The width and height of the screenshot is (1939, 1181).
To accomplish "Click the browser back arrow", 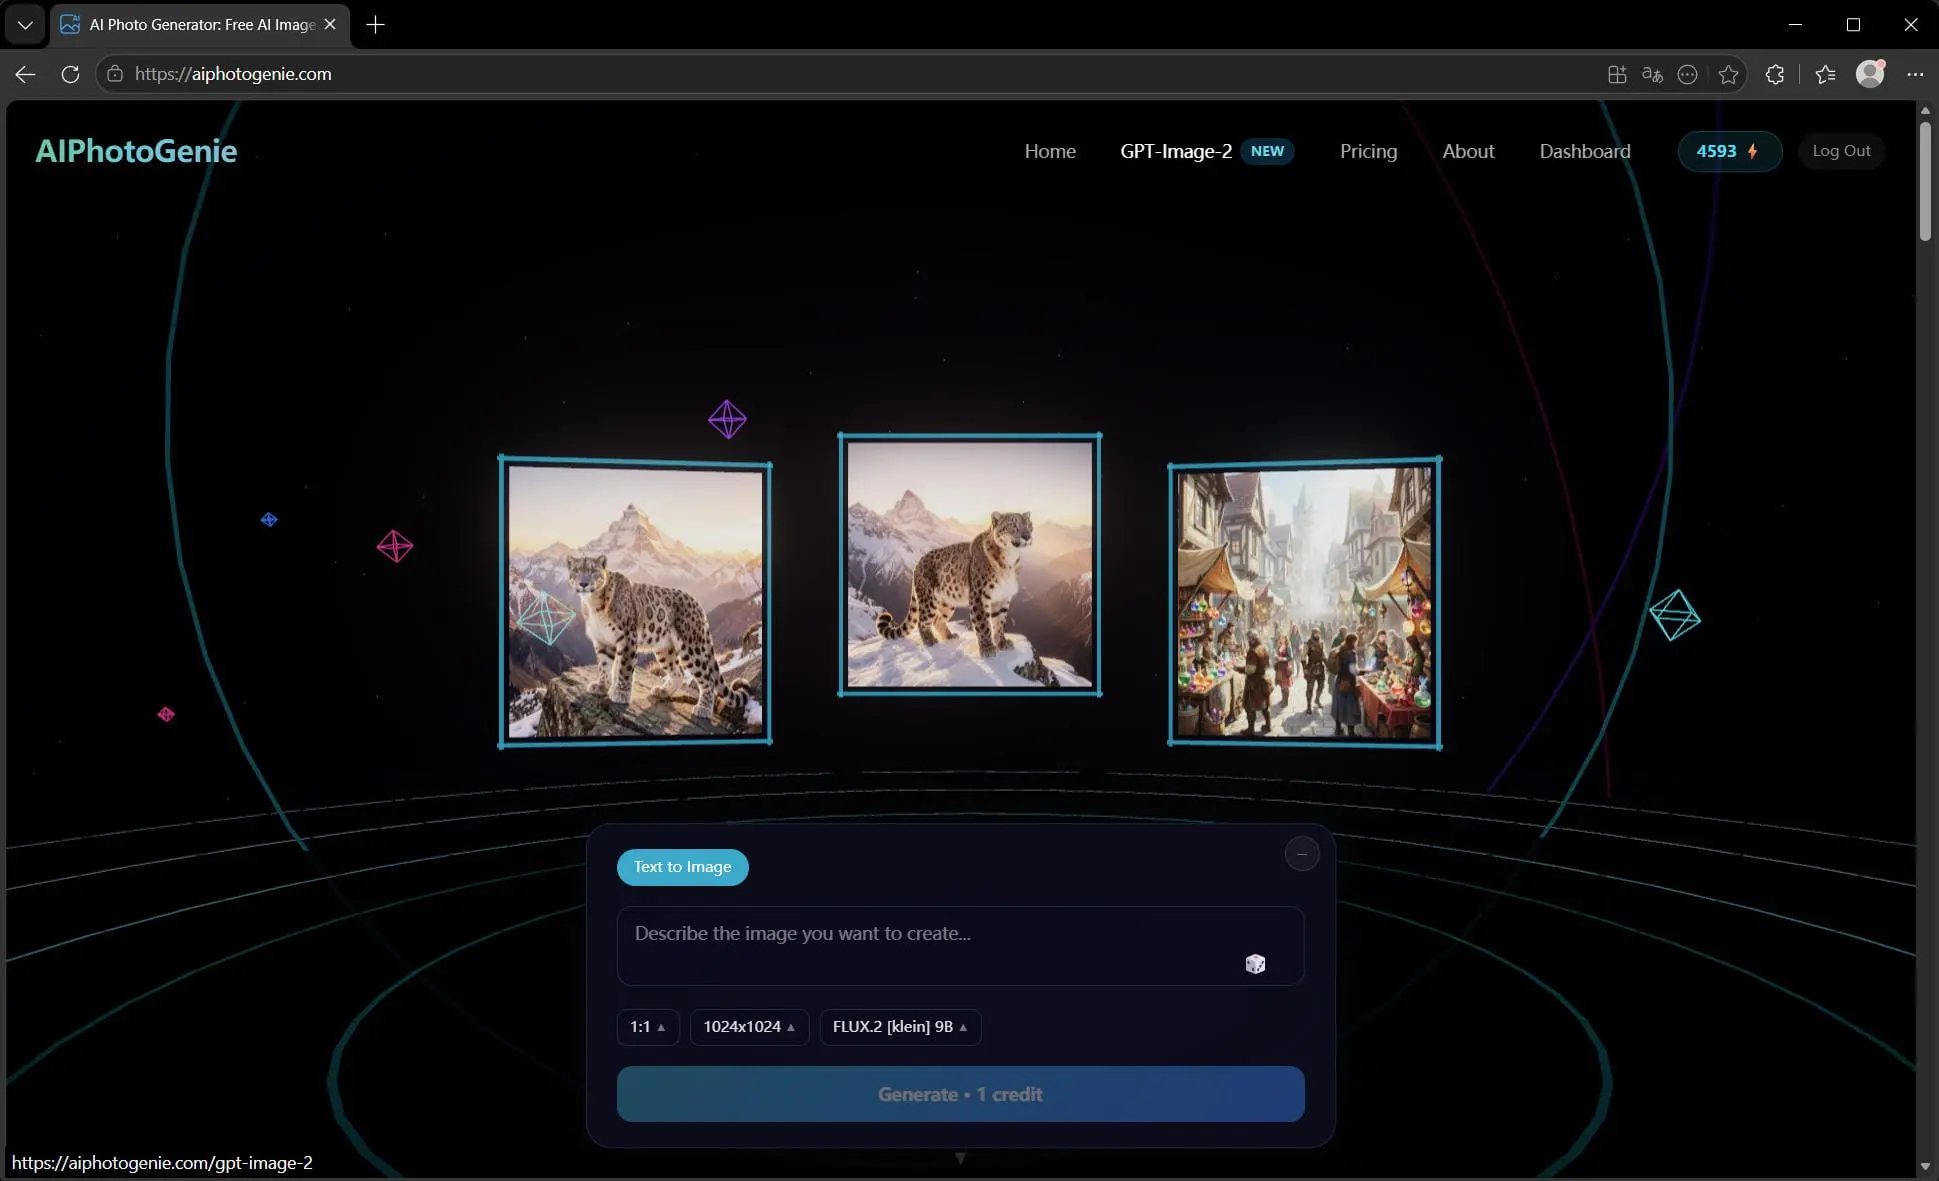I will [25, 74].
